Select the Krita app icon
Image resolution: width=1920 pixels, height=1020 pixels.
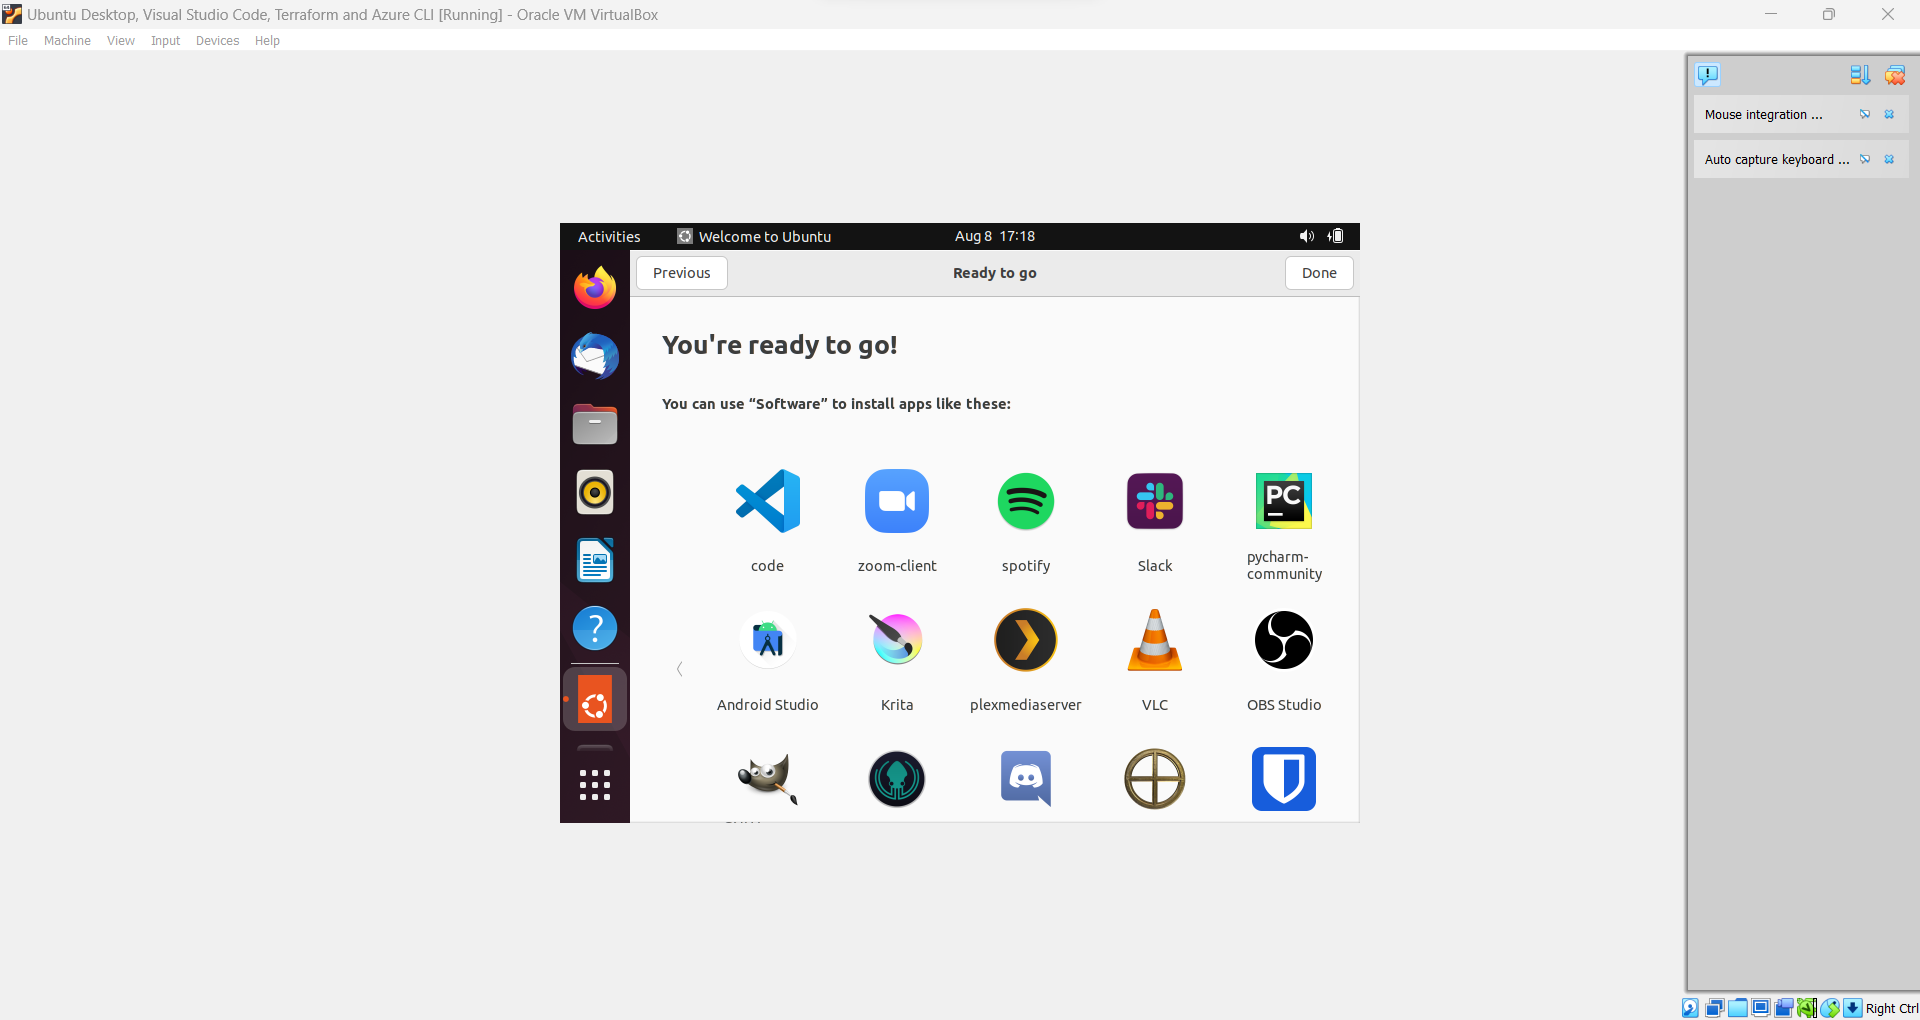pos(896,640)
